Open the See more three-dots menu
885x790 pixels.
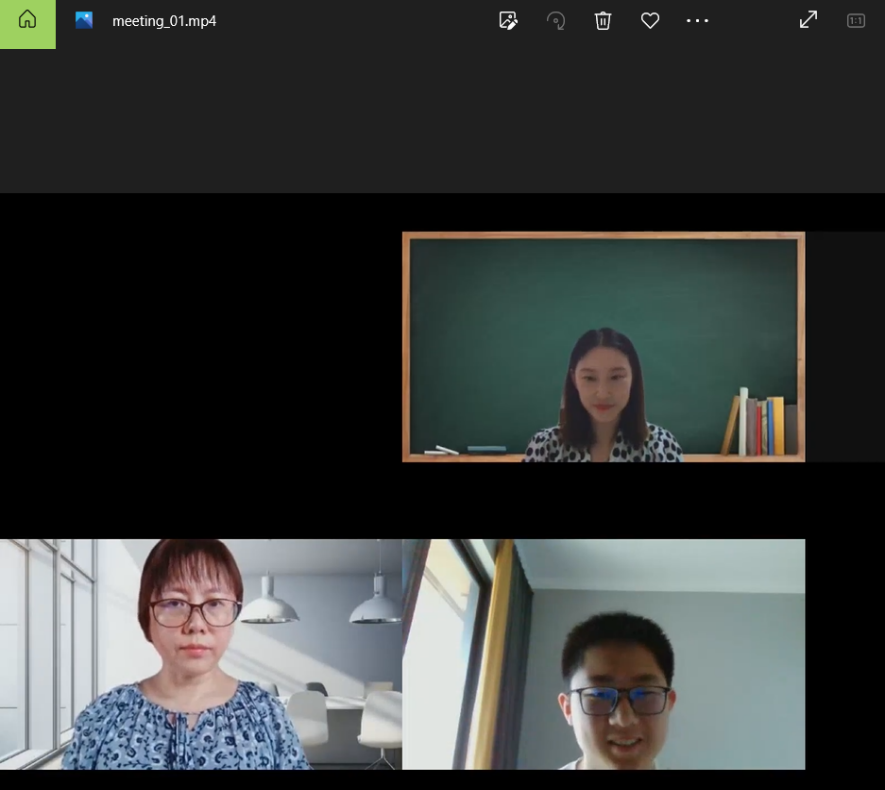(697, 21)
